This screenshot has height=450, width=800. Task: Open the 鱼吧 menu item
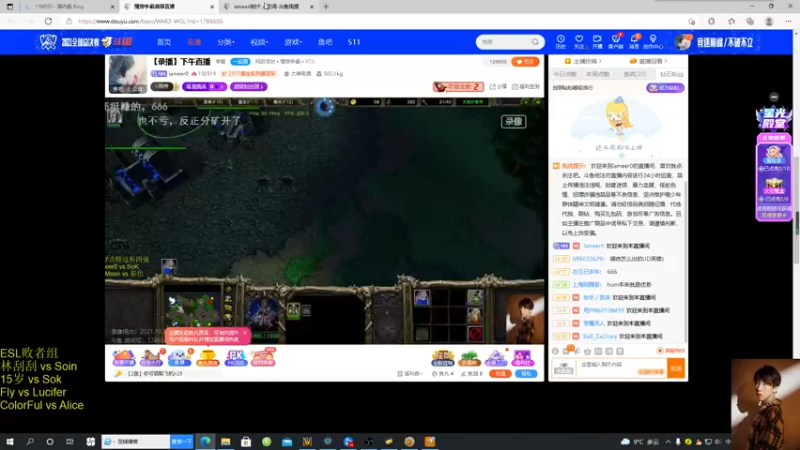click(325, 42)
